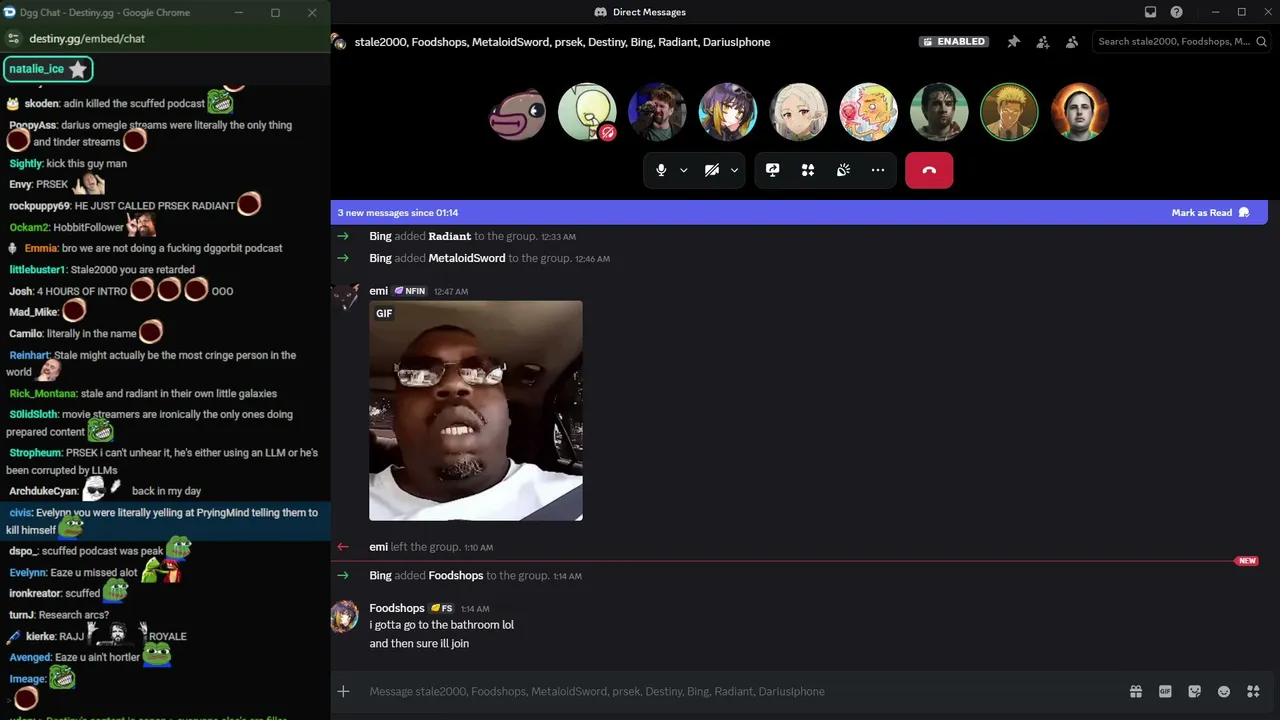Add friends to the group DM
This screenshot has height=720, width=1280.
(1043, 42)
